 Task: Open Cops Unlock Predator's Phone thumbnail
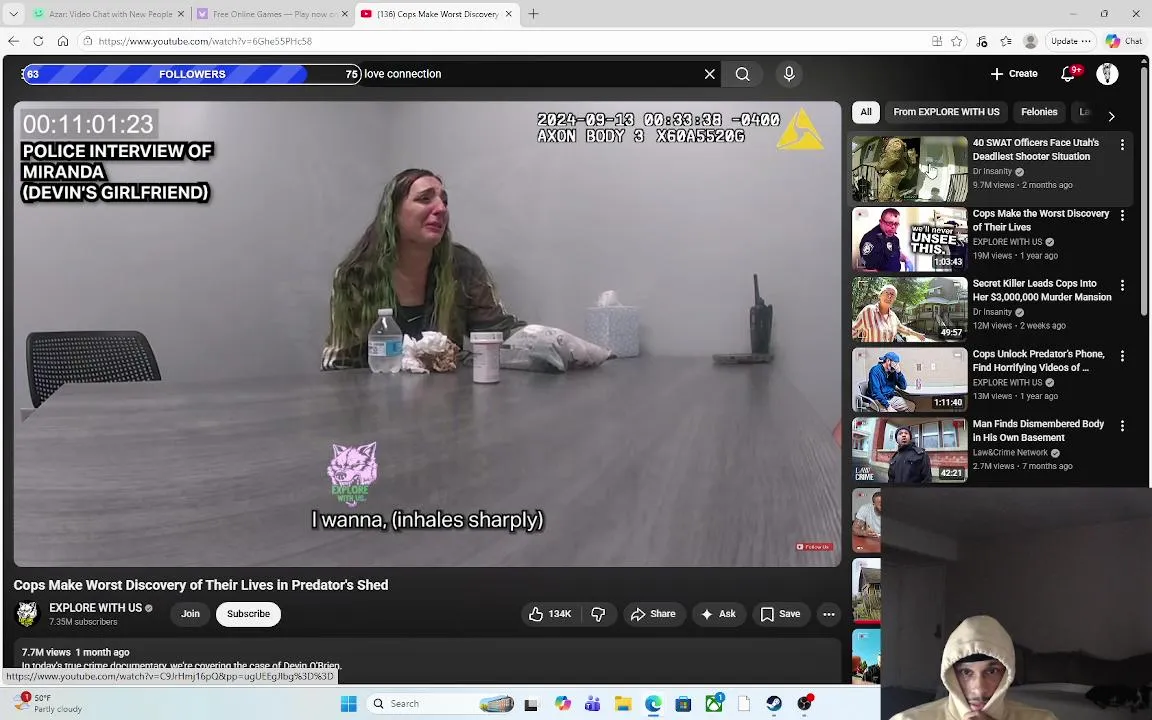click(x=910, y=380)
